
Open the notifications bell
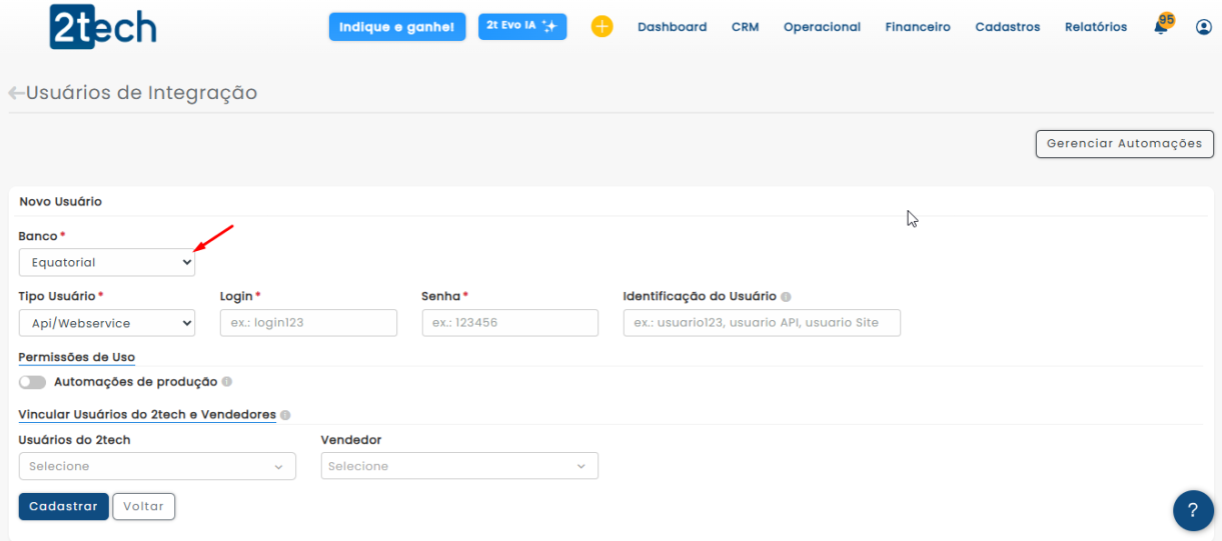[1161, 27]
